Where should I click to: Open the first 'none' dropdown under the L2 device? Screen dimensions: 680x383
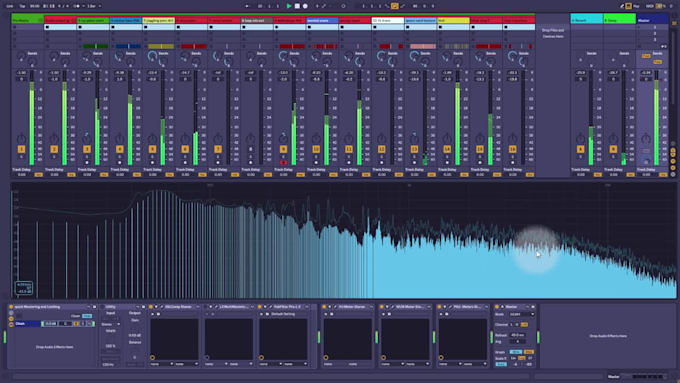(x=216, y=364)
